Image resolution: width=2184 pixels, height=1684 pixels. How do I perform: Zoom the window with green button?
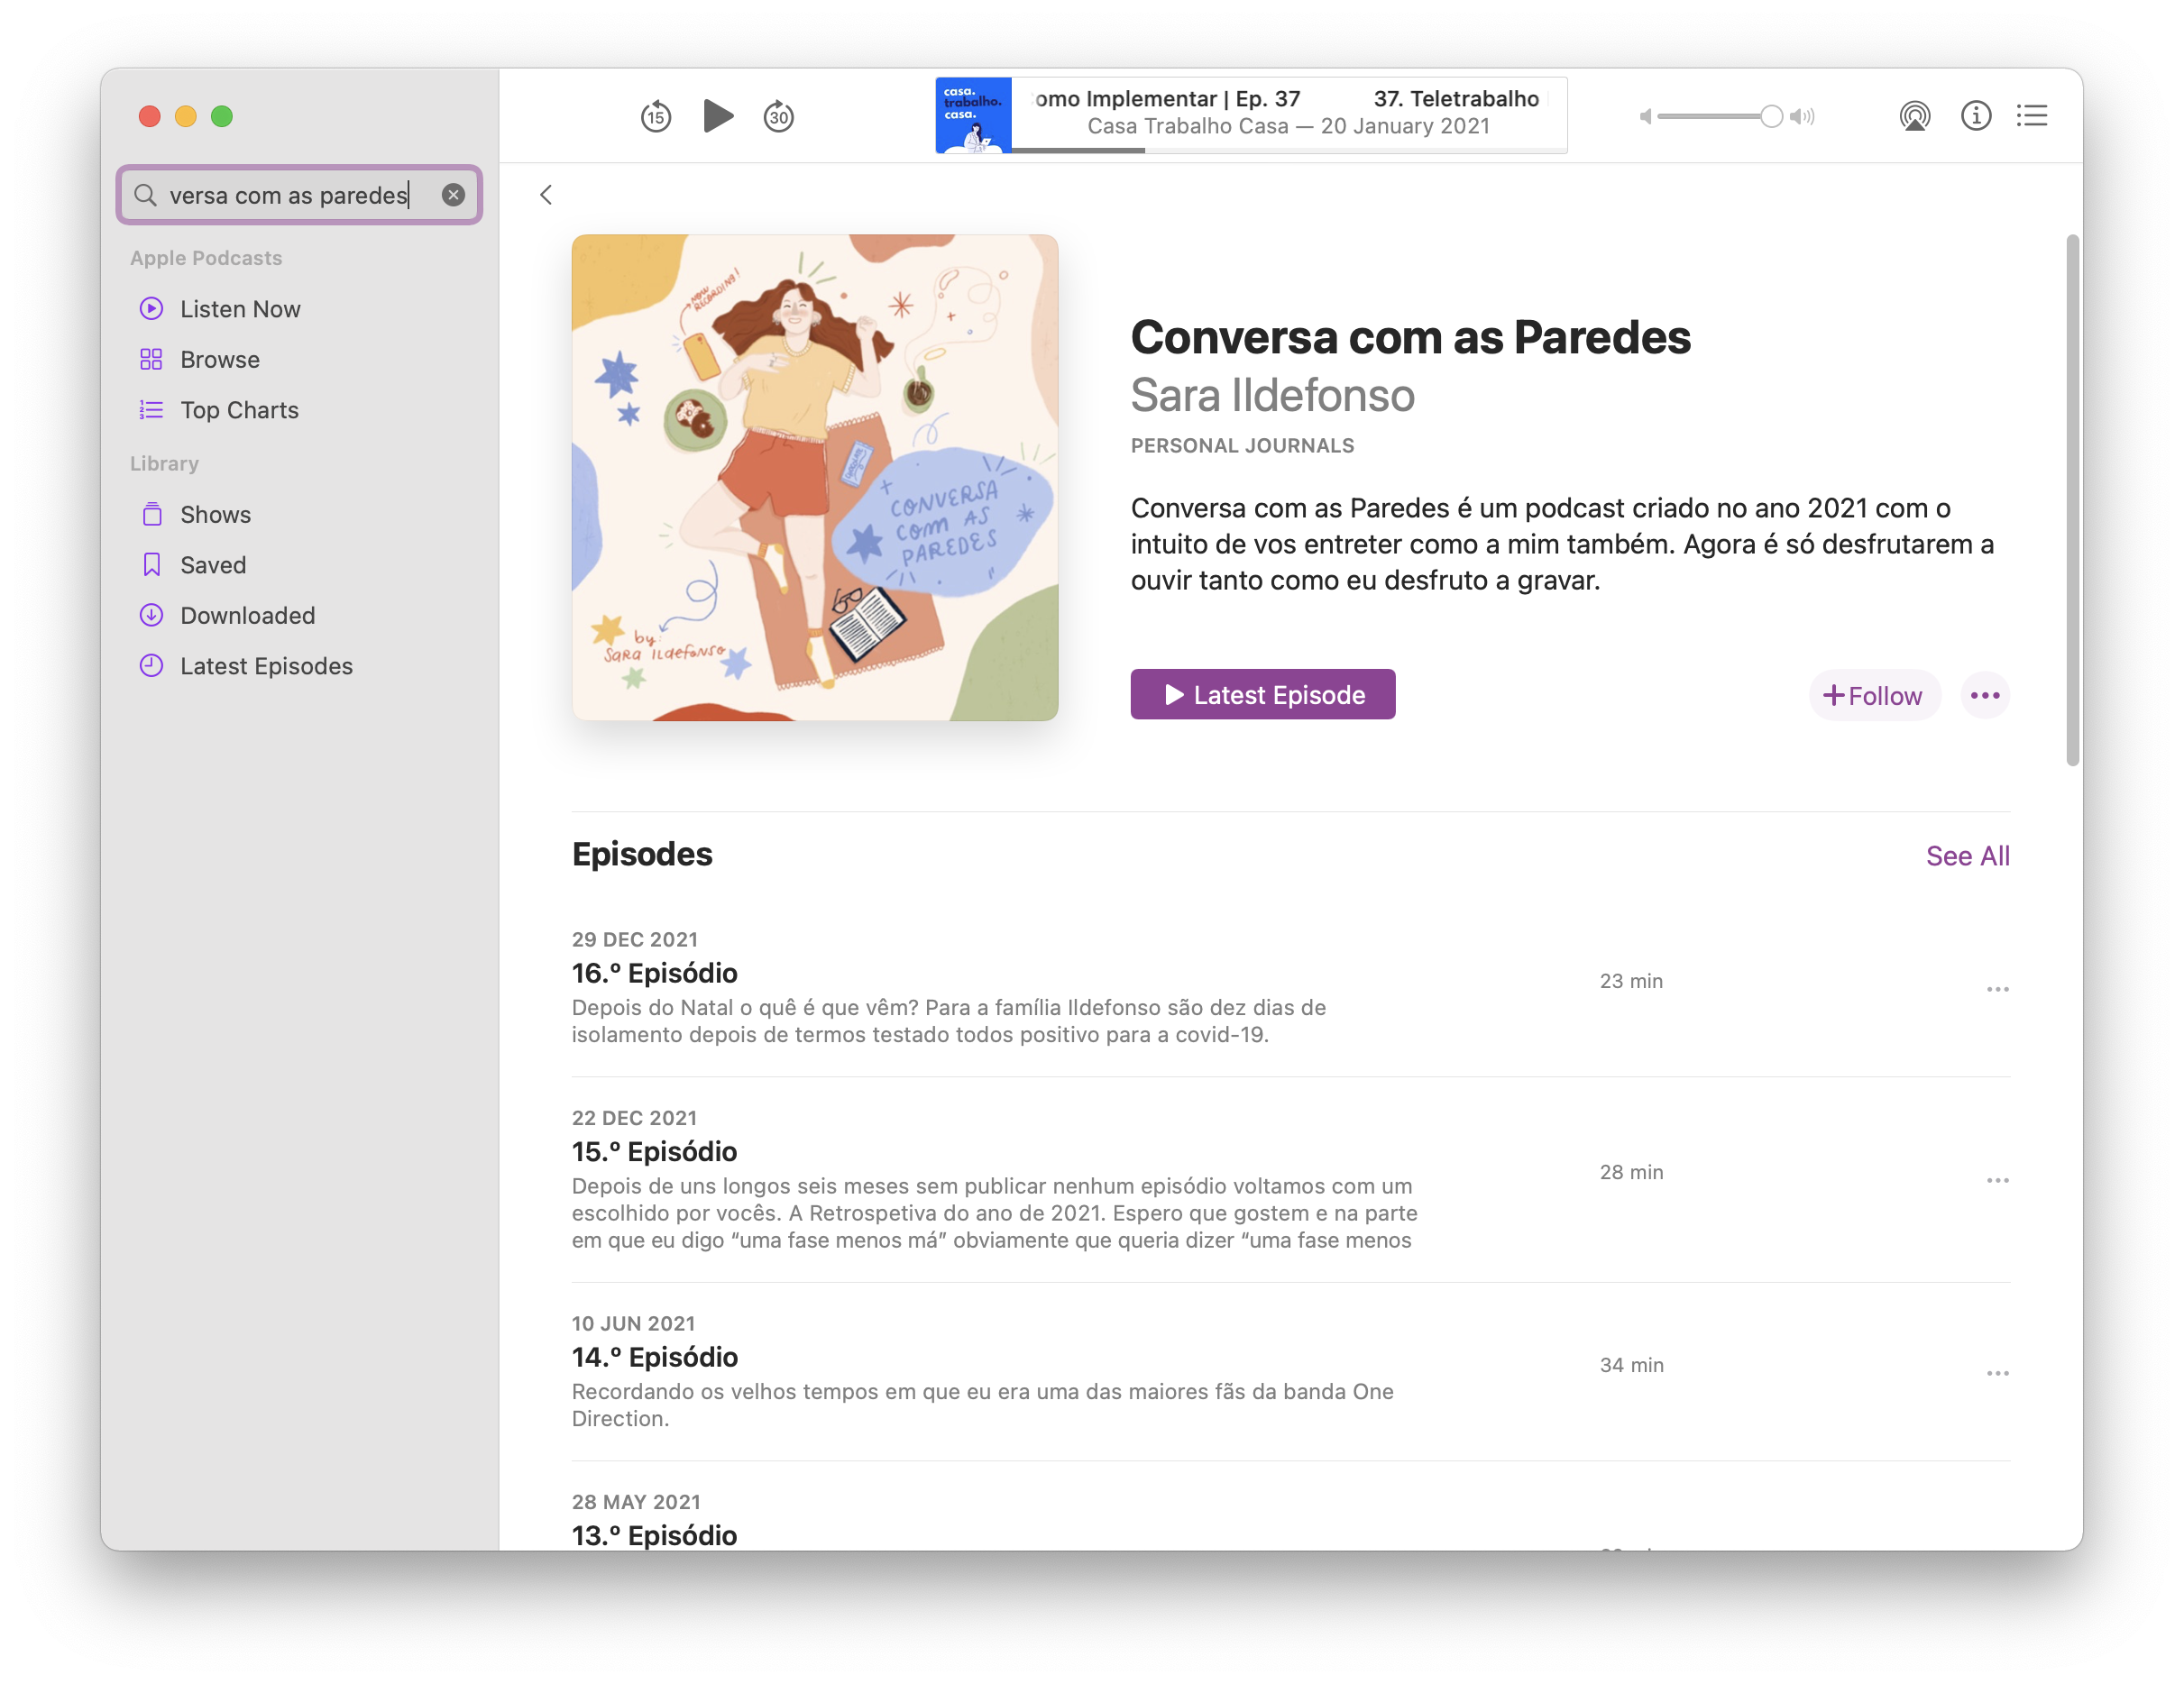(222, 116)
